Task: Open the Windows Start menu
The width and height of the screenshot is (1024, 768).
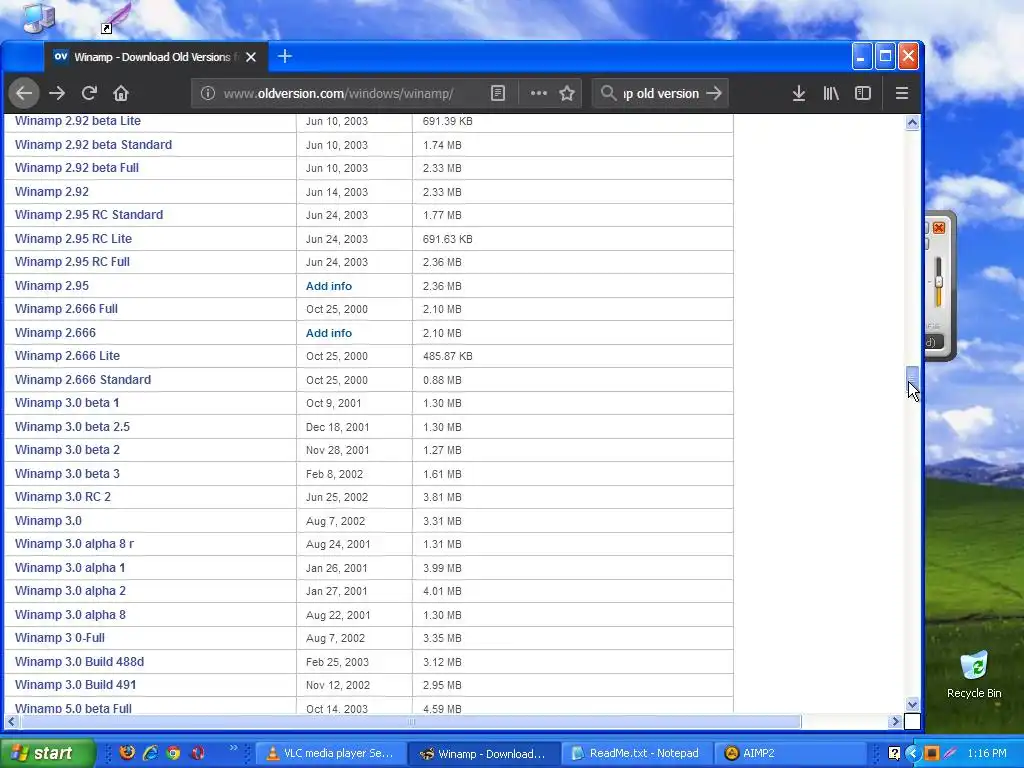Action: 47,753
